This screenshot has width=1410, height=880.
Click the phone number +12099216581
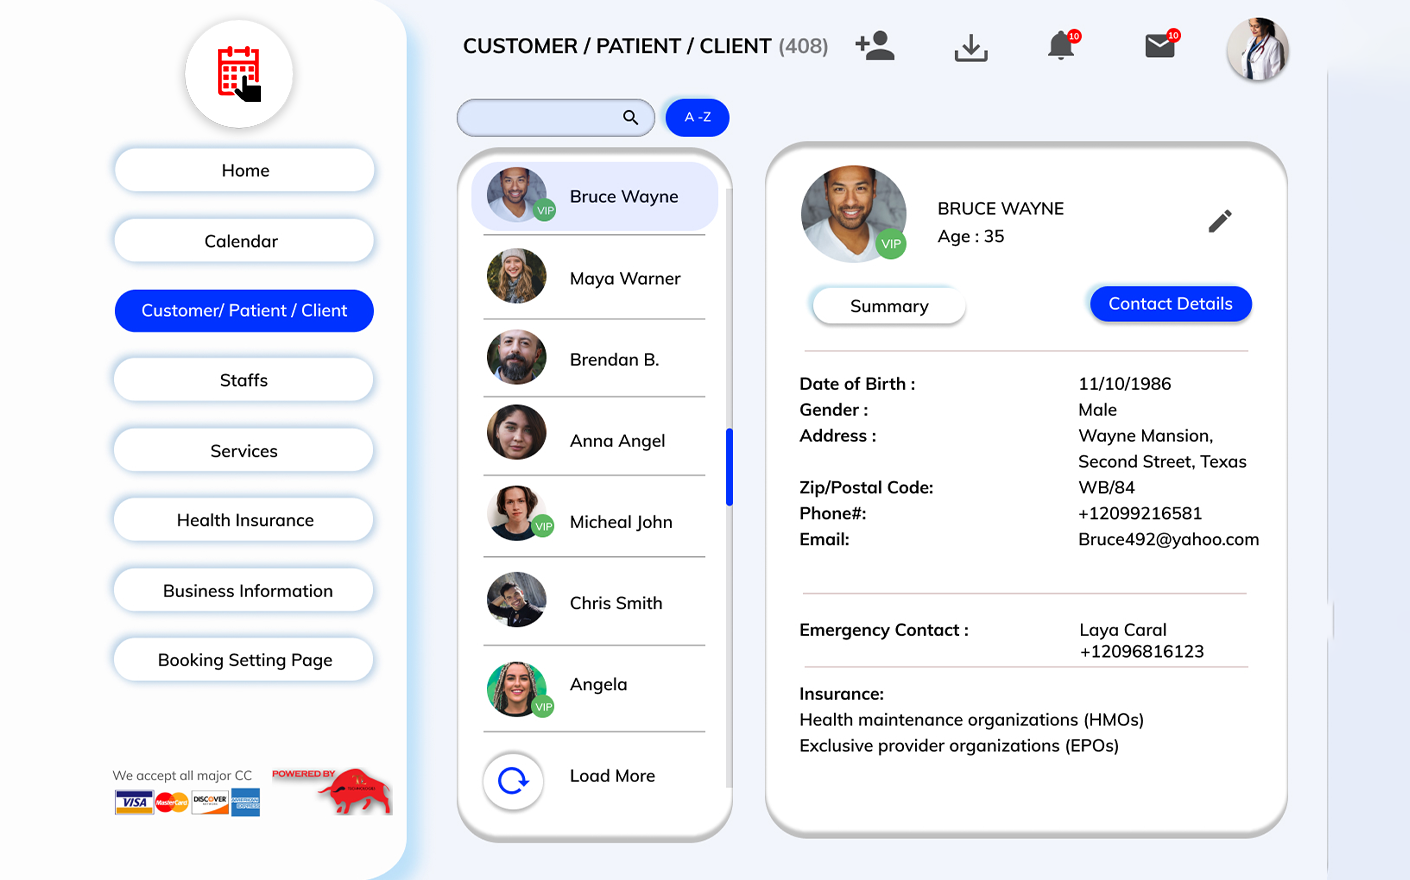click(1140, 513)
